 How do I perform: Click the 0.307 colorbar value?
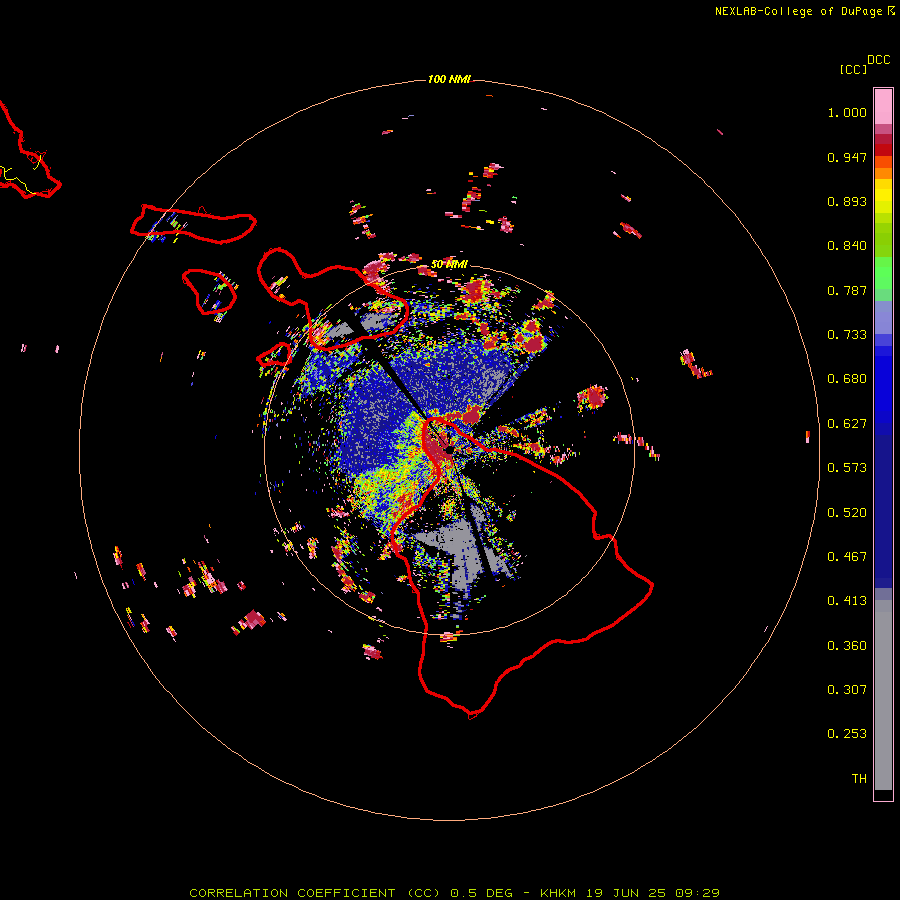[847, 690]
